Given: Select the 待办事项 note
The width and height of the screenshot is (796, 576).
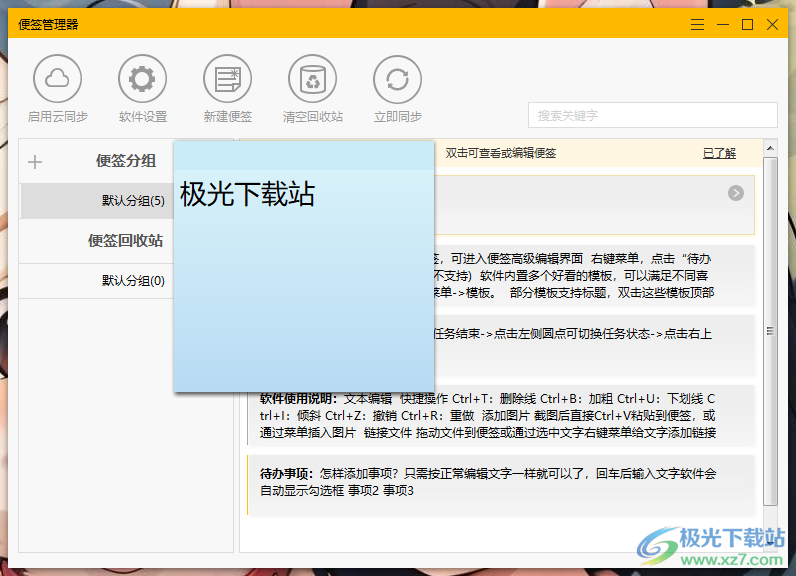Looking at the screenshot, I should pyautogui.click(x=502, y=485).
